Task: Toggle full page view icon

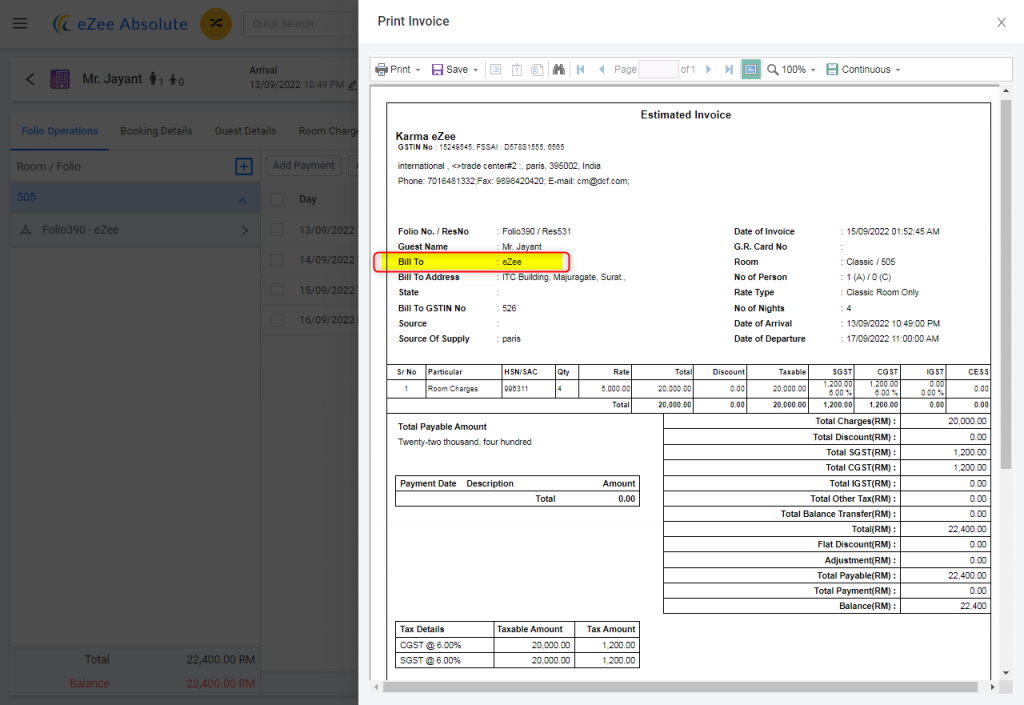Action: click(x=751, y=69)
